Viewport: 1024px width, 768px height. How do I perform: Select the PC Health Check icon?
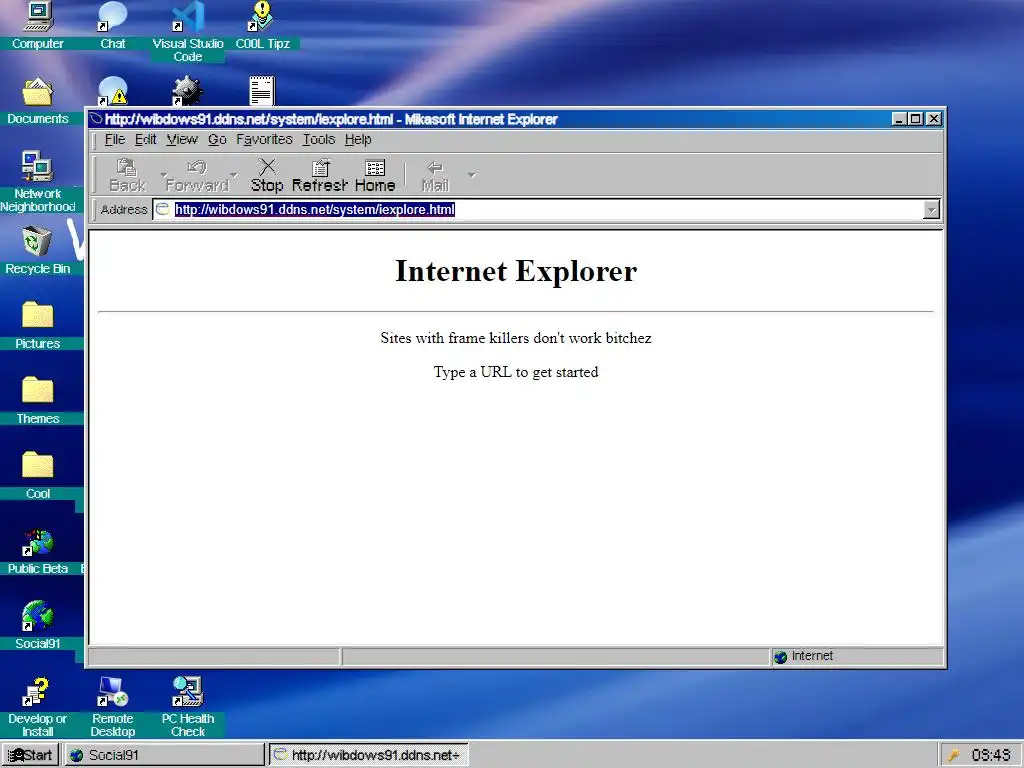click(x=188, y=707)
